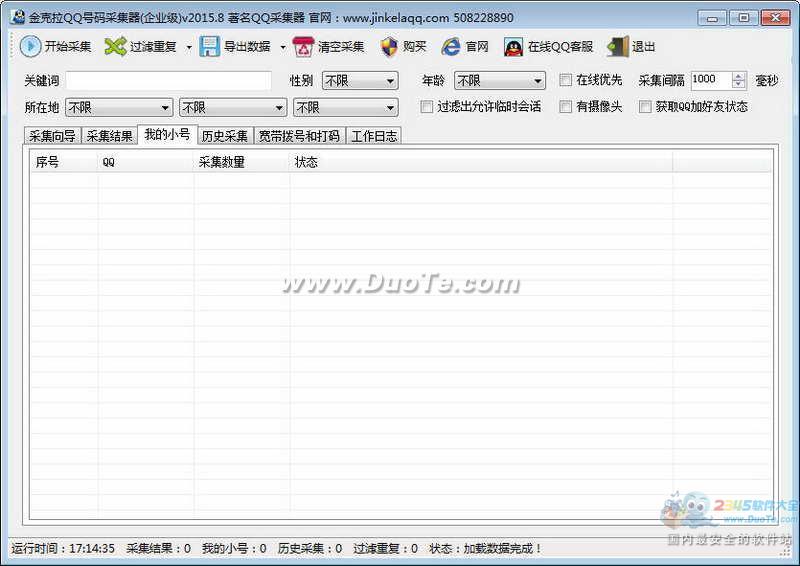The image size is (800, 566).
Task: Enable the 获取QQ加好友状态 checkbox
Action: (x=645, y=107)
